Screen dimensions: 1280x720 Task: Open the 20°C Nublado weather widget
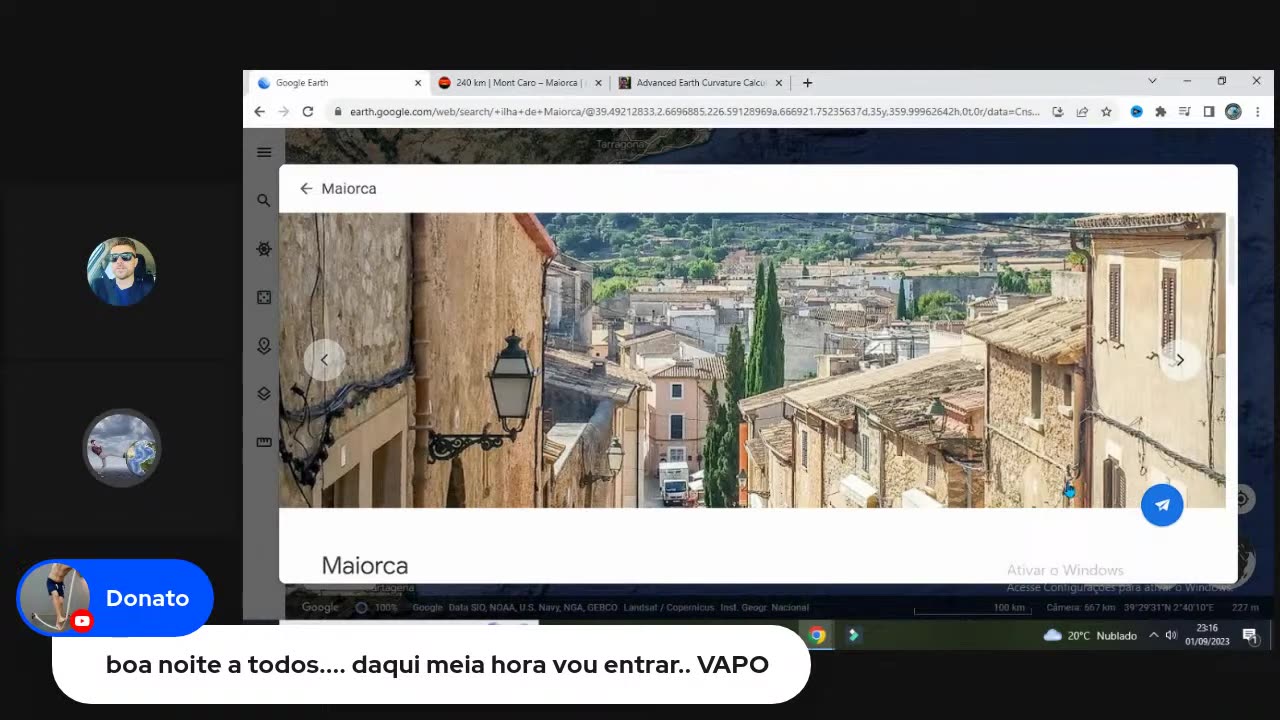[1090, 635]
